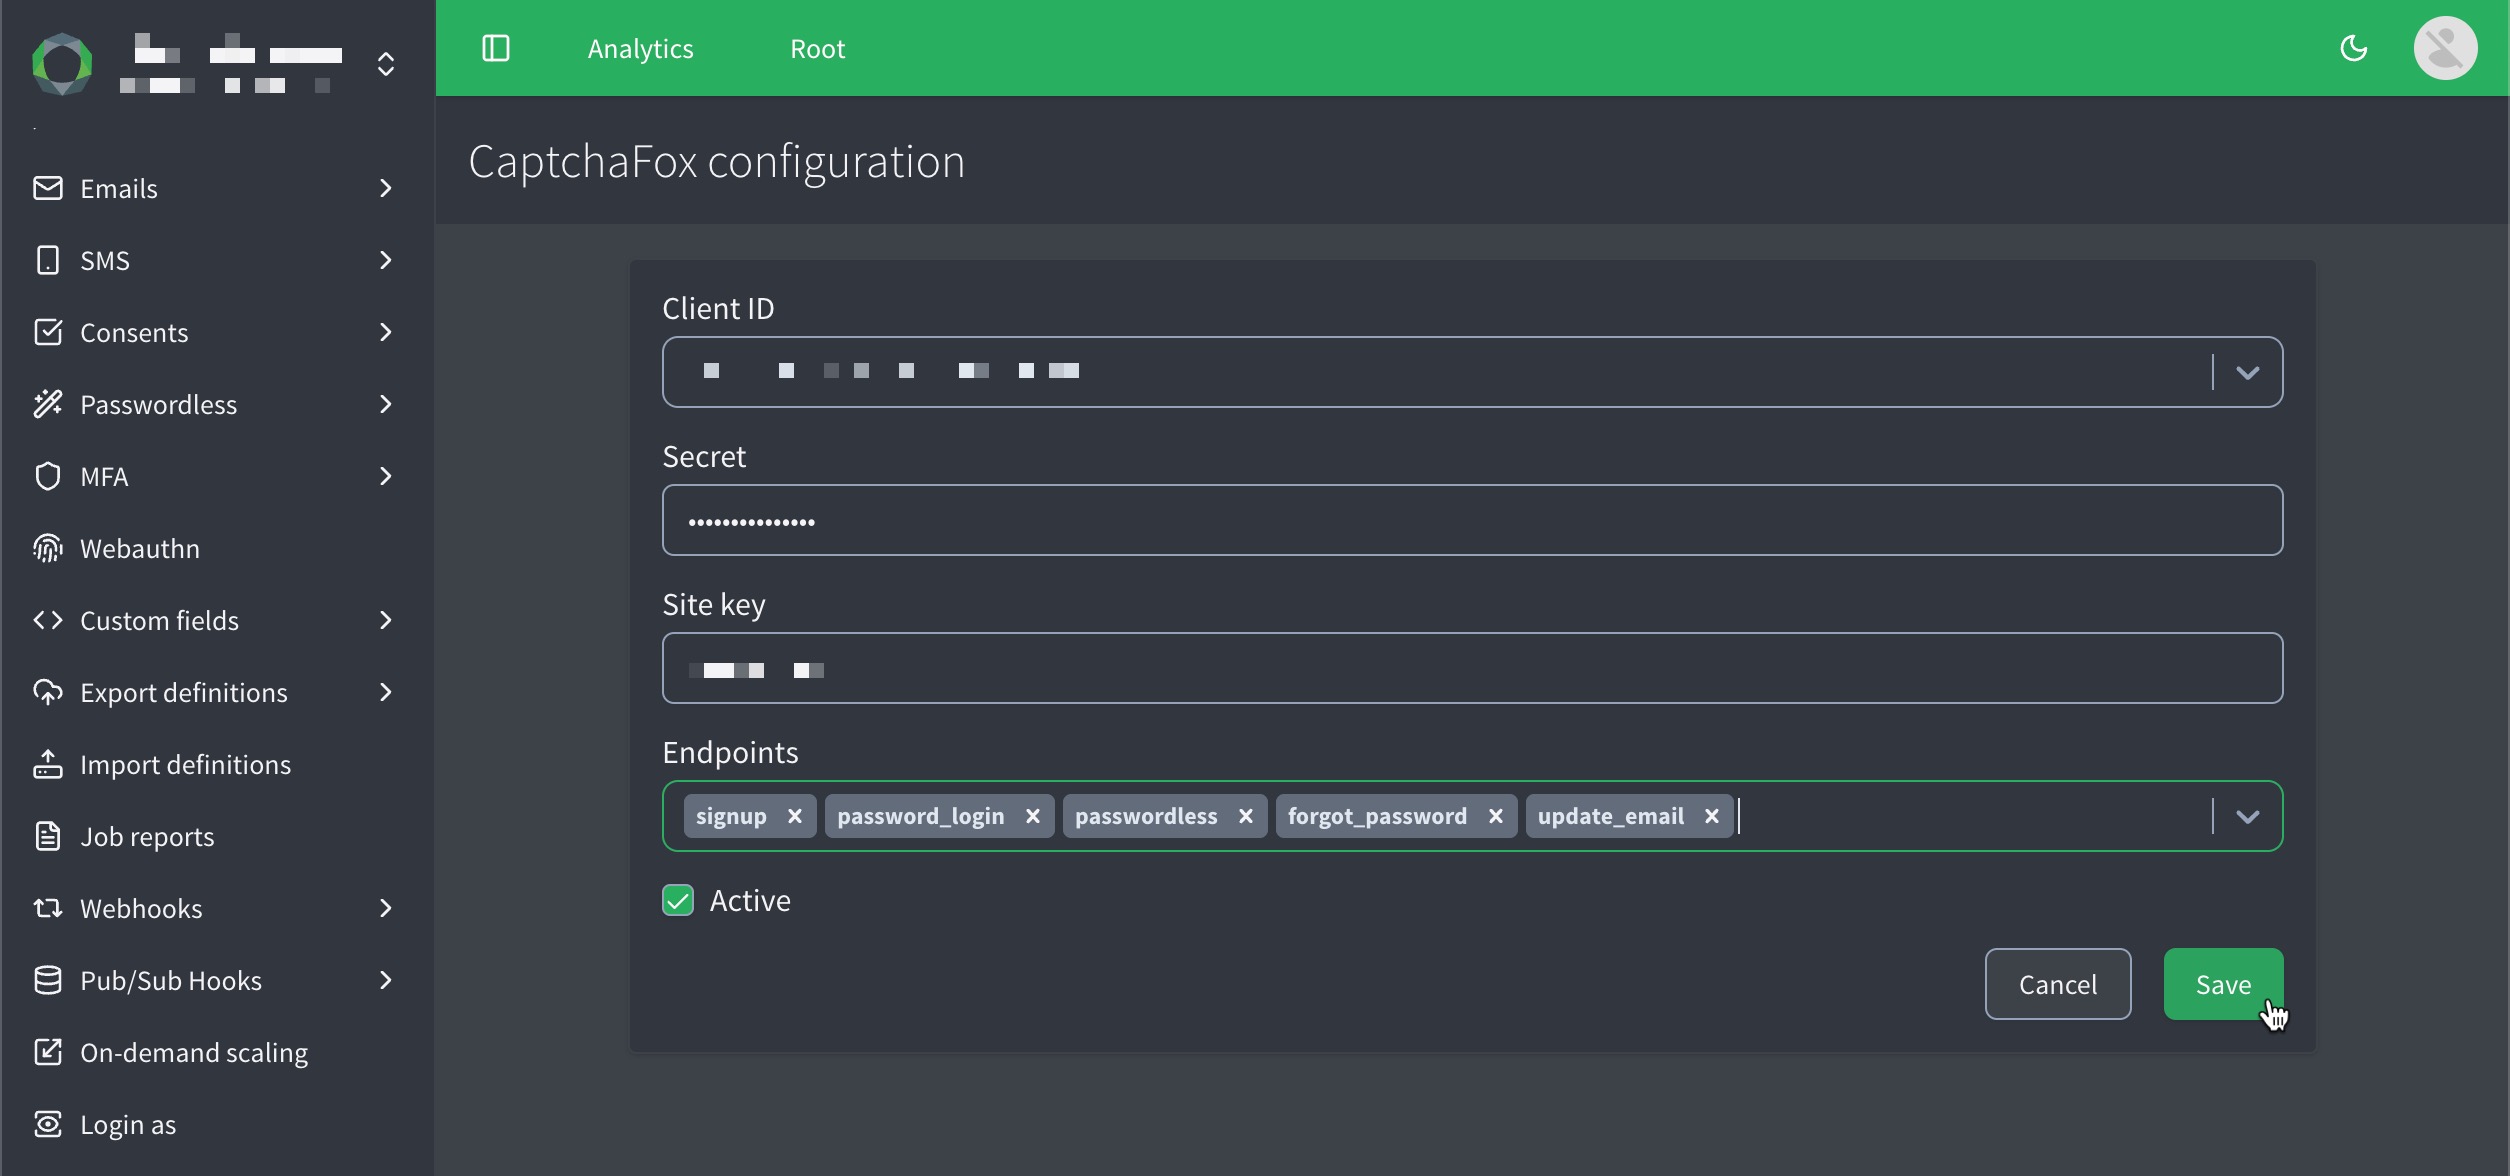Expand the Pub/Sub Hooks chevron
The height and width of the screenshot is (1176, 2510).
coord(386,980)
